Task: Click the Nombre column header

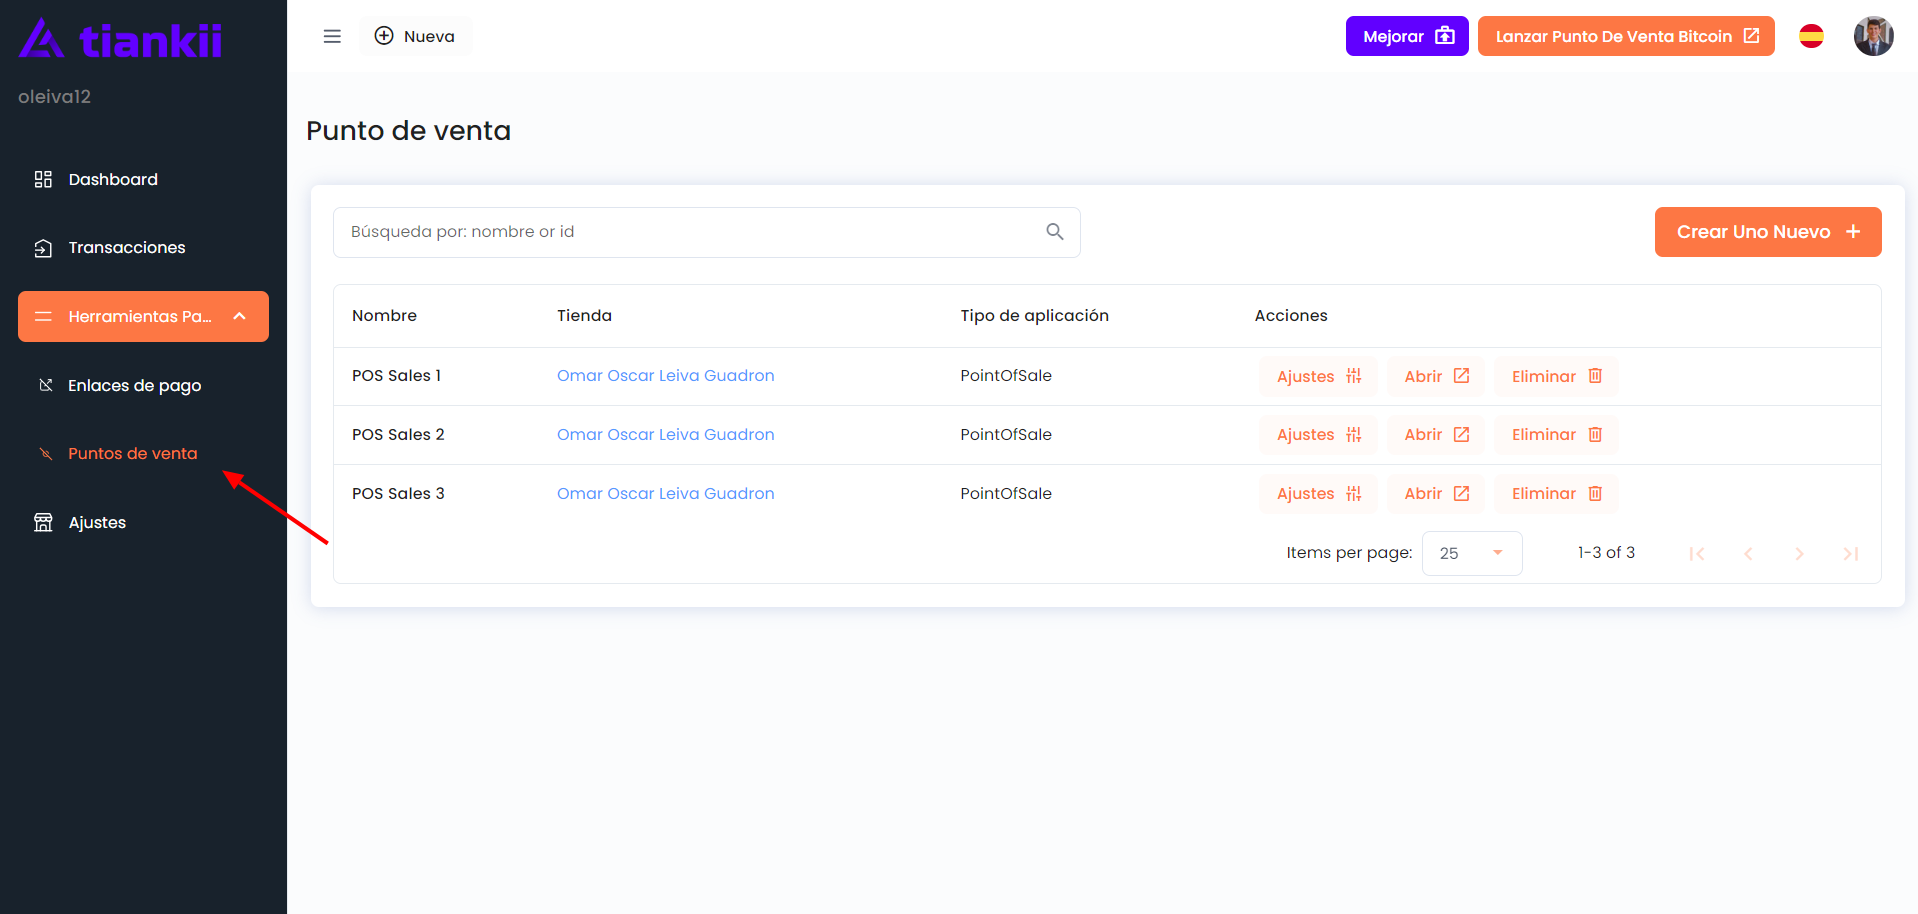Action: (x=384, y=315)
